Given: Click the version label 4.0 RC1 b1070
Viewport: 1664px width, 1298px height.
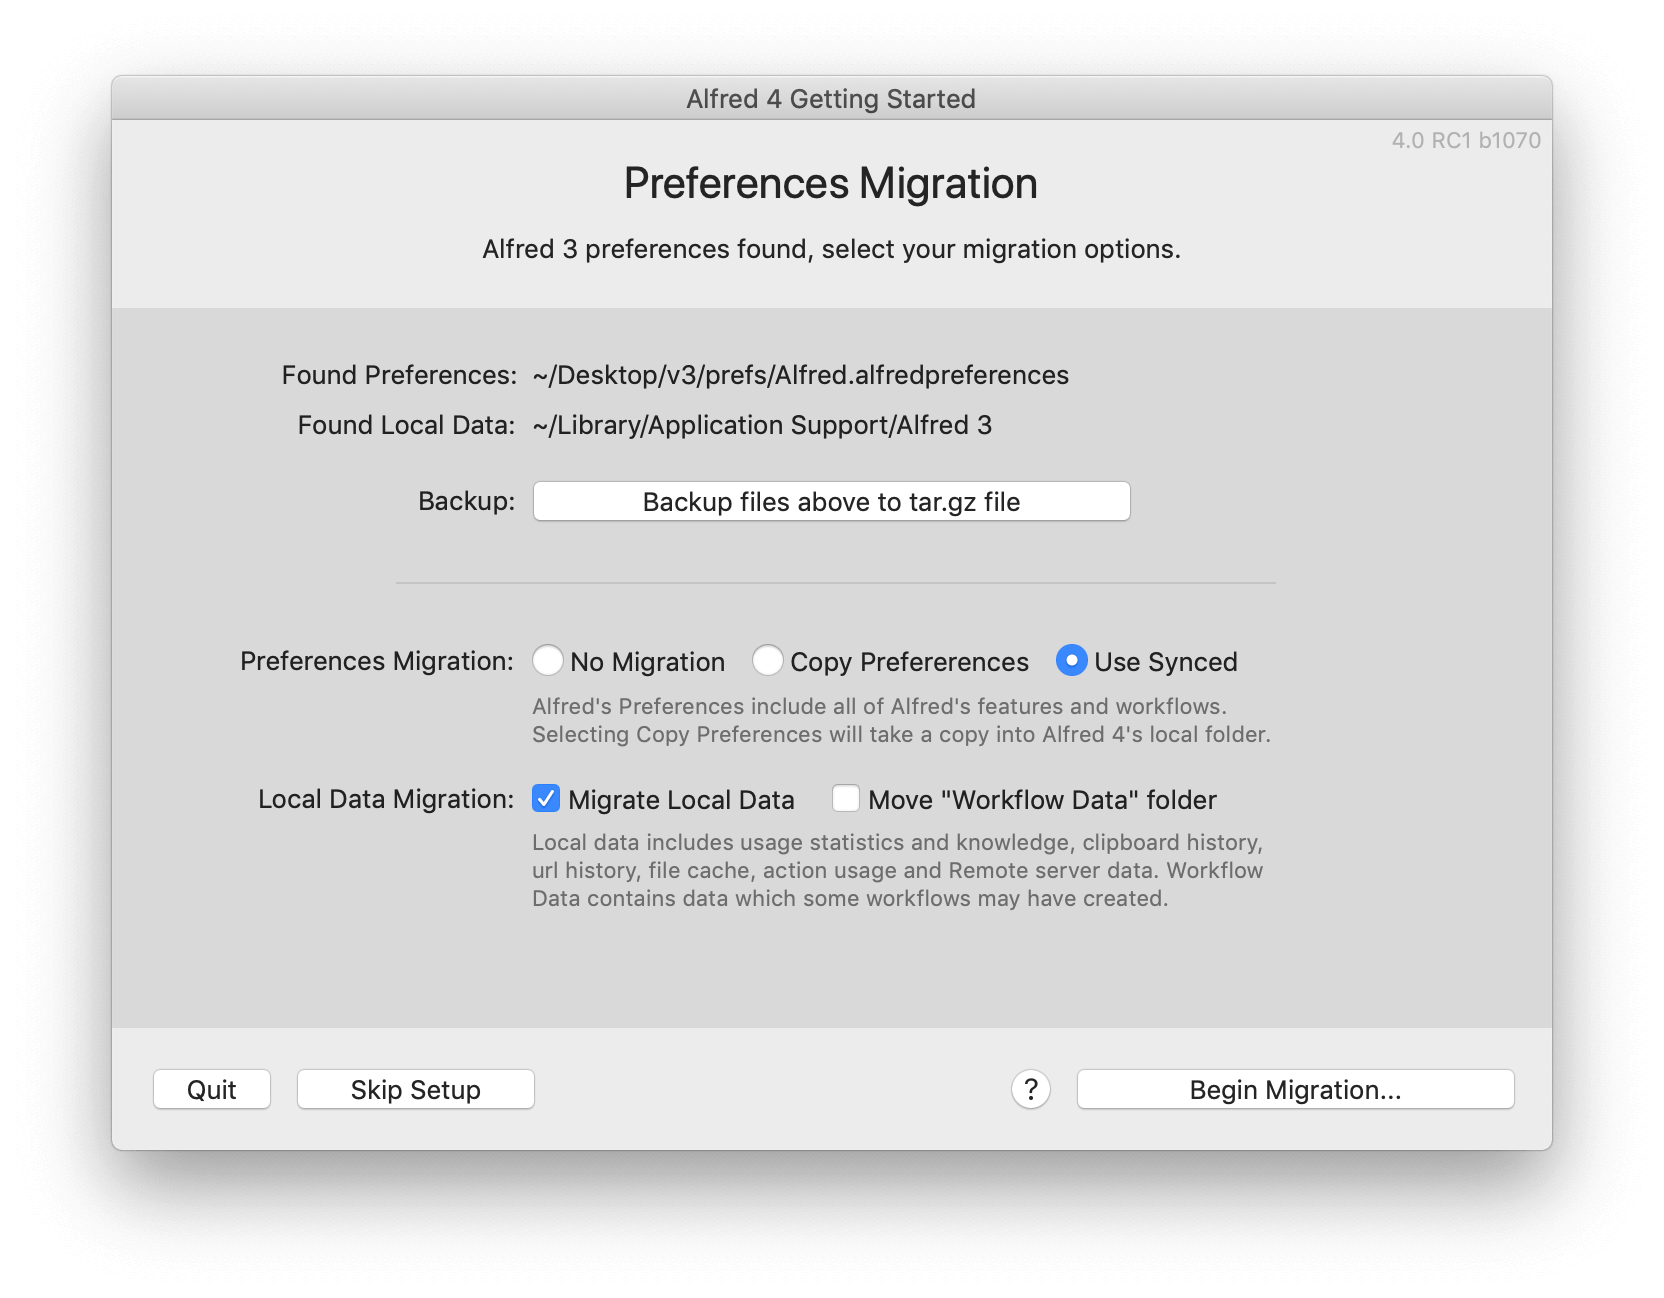Looking at the screenshot, I should 1464,140.
